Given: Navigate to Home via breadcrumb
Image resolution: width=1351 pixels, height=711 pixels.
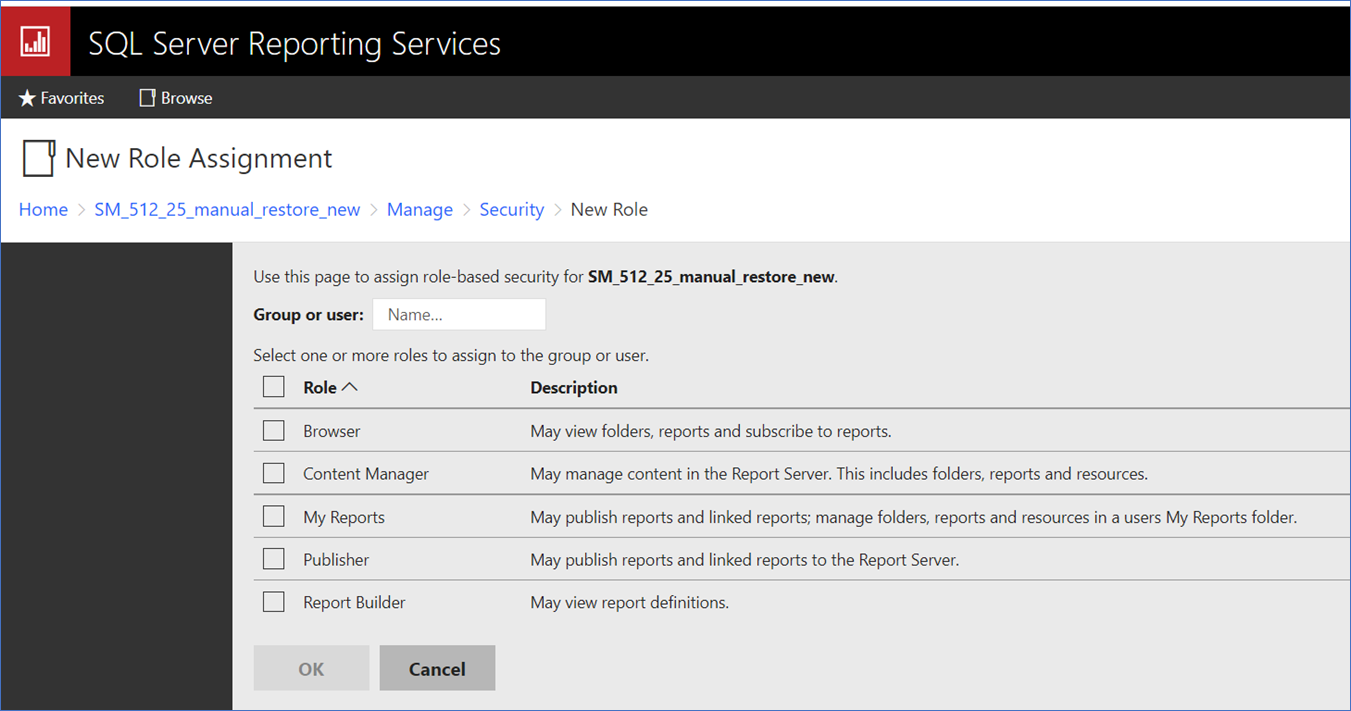Looking at the screenshot, I should [x=43, y=209].
